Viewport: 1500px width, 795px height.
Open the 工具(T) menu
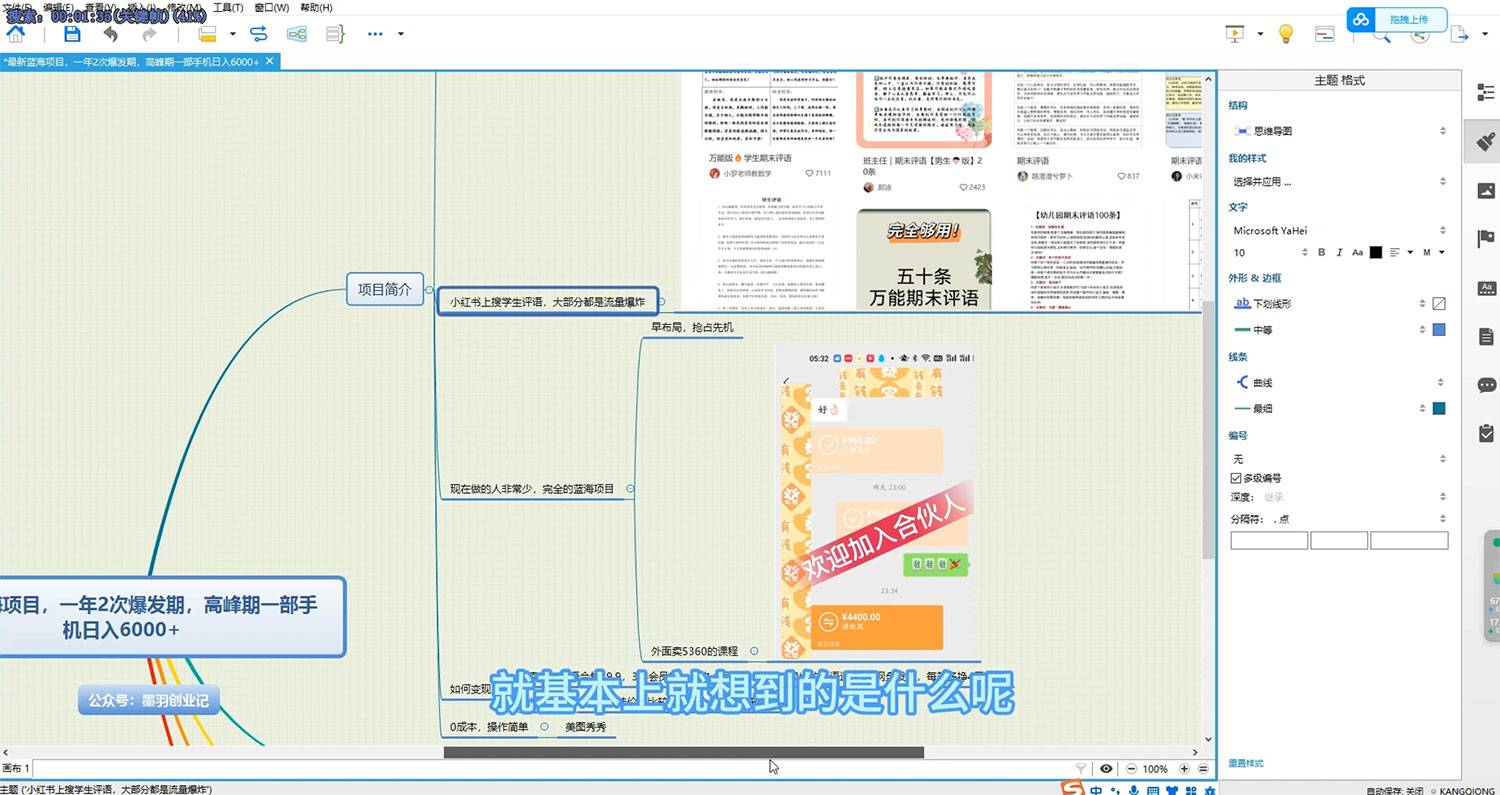(227, 7)
